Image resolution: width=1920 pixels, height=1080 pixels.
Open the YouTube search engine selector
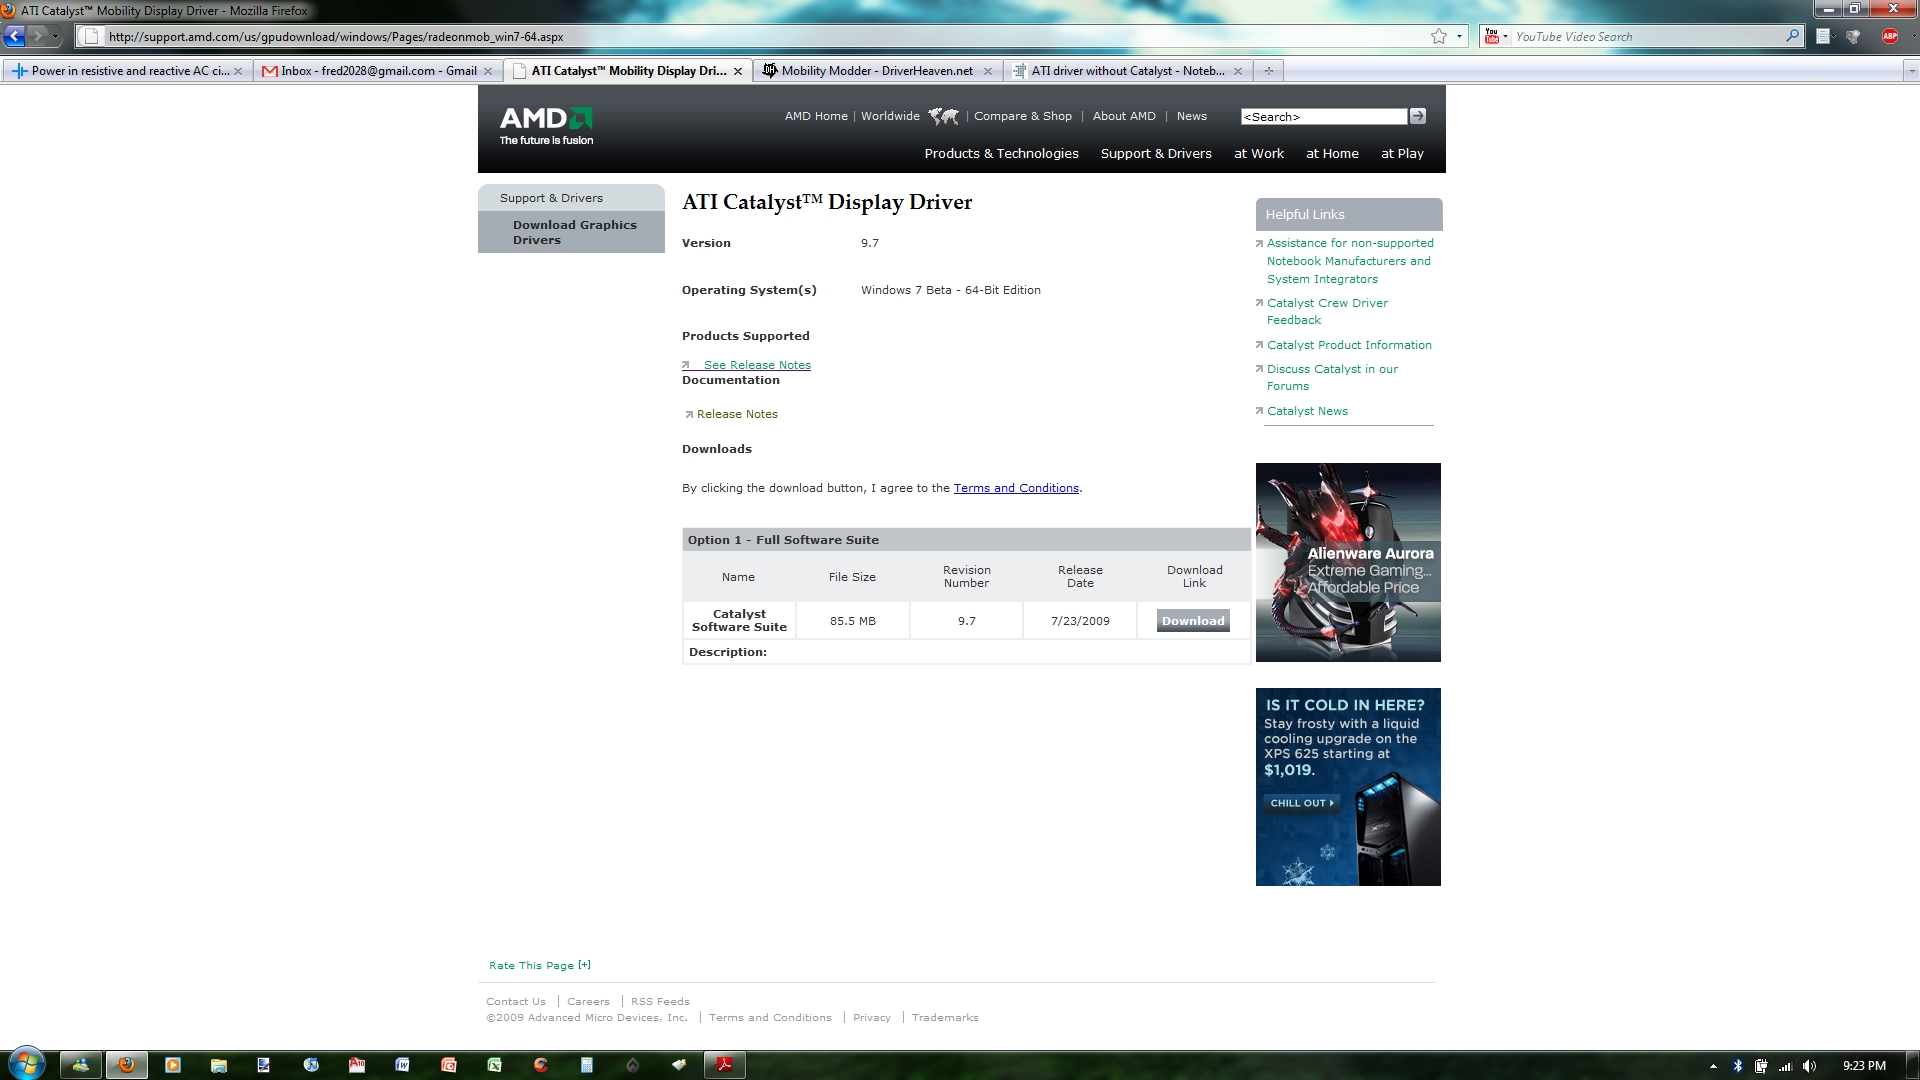point(1496,37)
